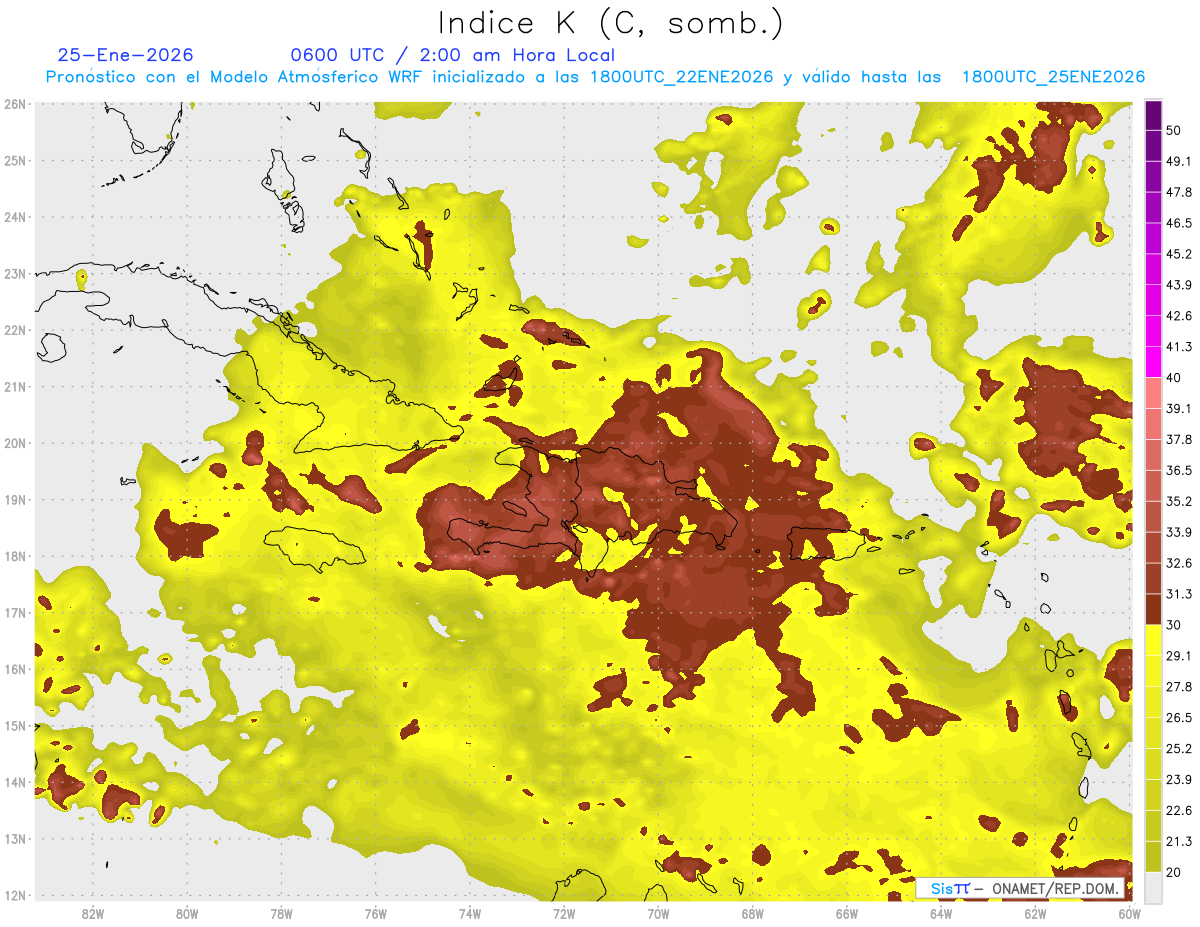
Task: Click the 62W longitude label
Action: point(1035,914)
